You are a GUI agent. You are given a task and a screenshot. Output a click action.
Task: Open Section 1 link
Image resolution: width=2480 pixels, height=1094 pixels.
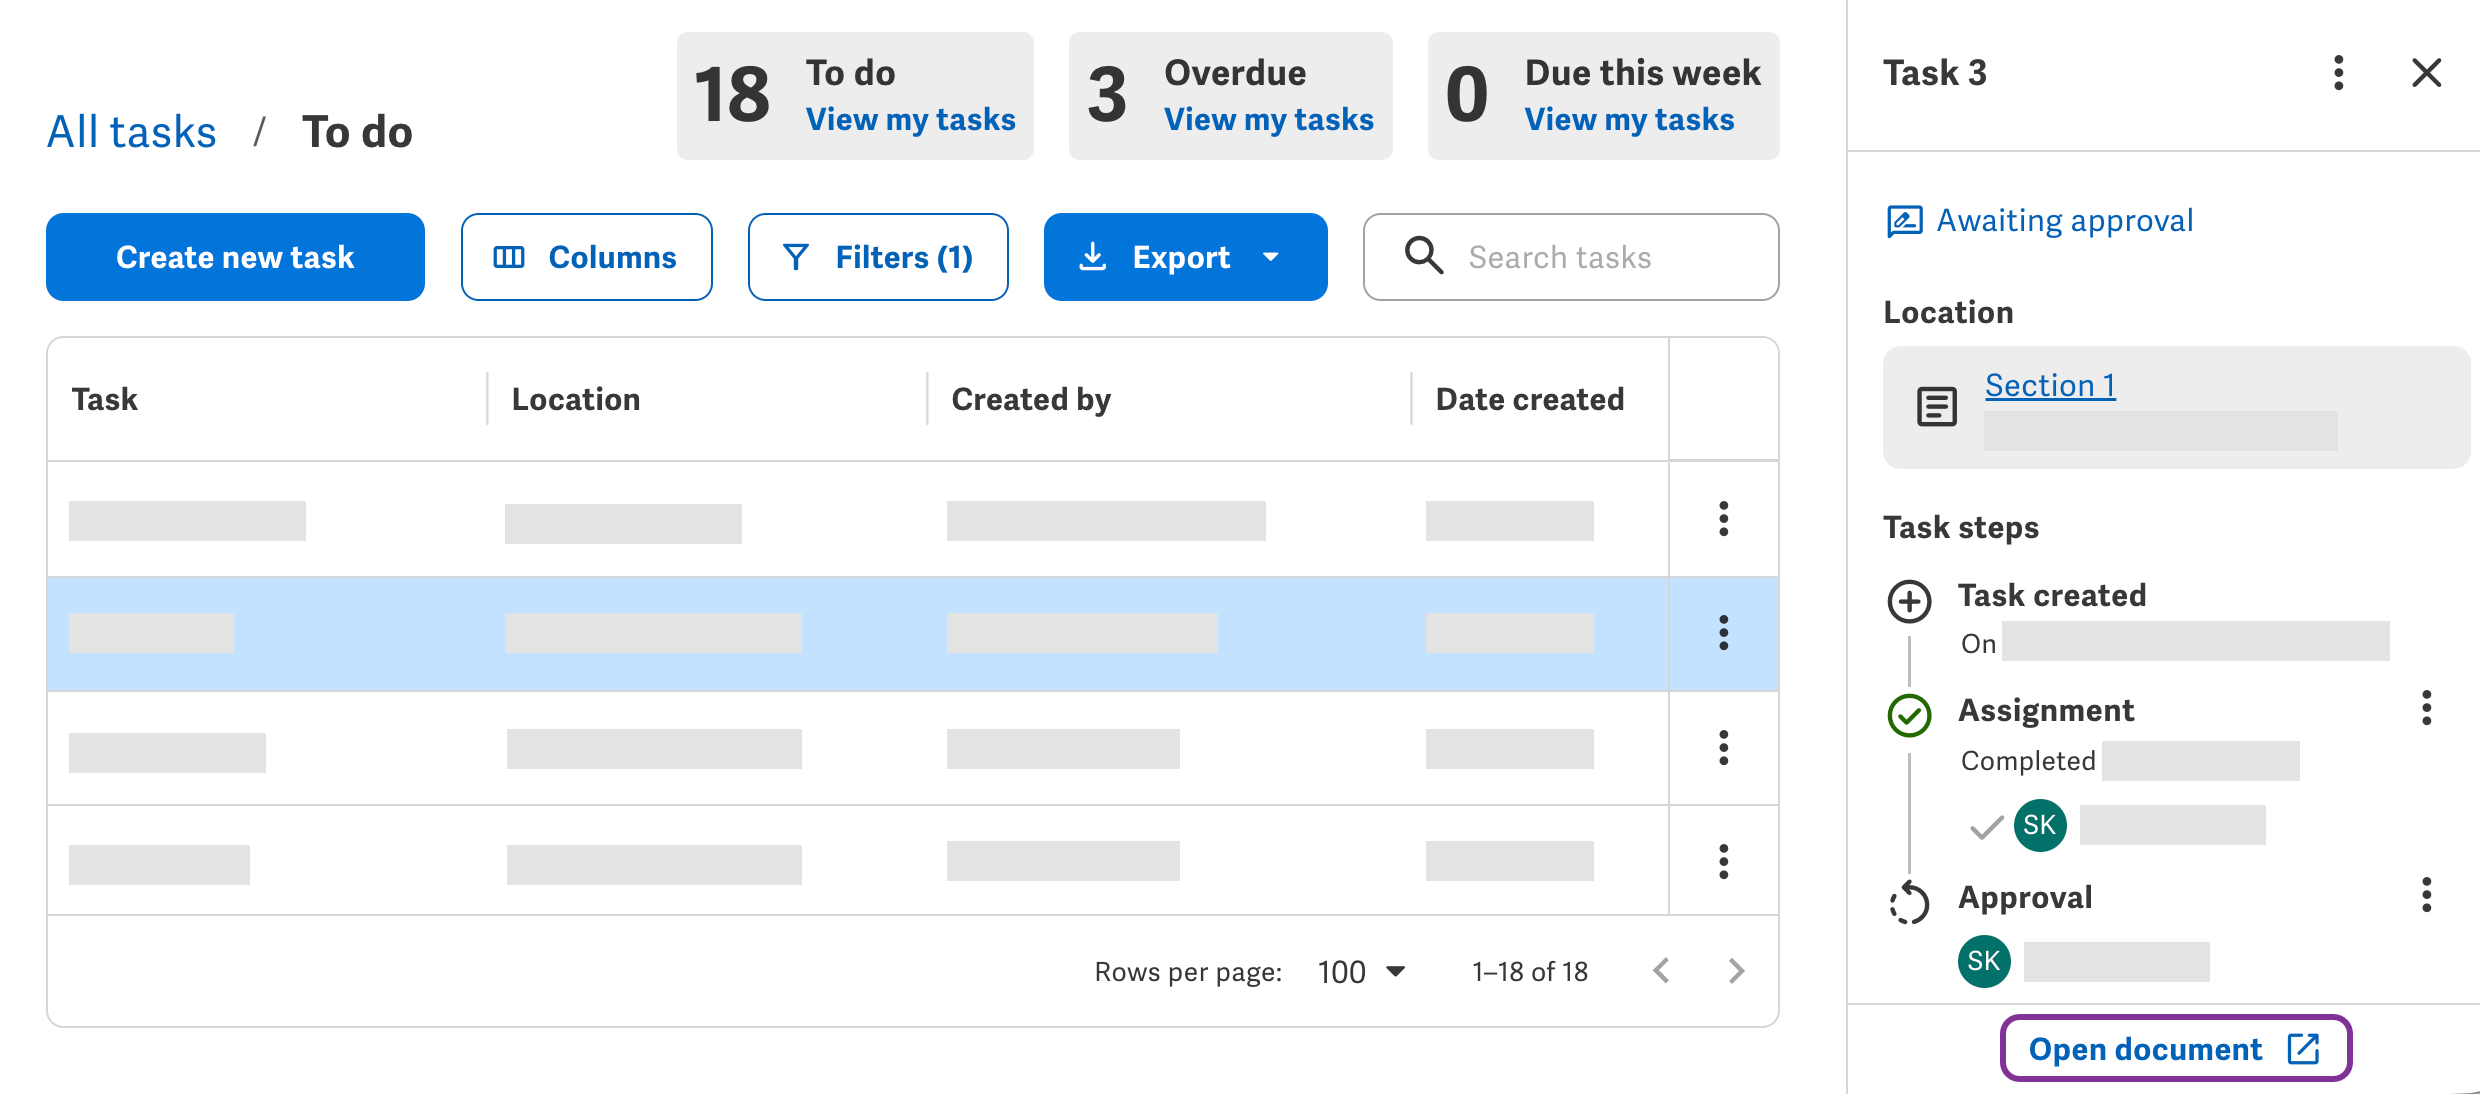pos(2050,385)
